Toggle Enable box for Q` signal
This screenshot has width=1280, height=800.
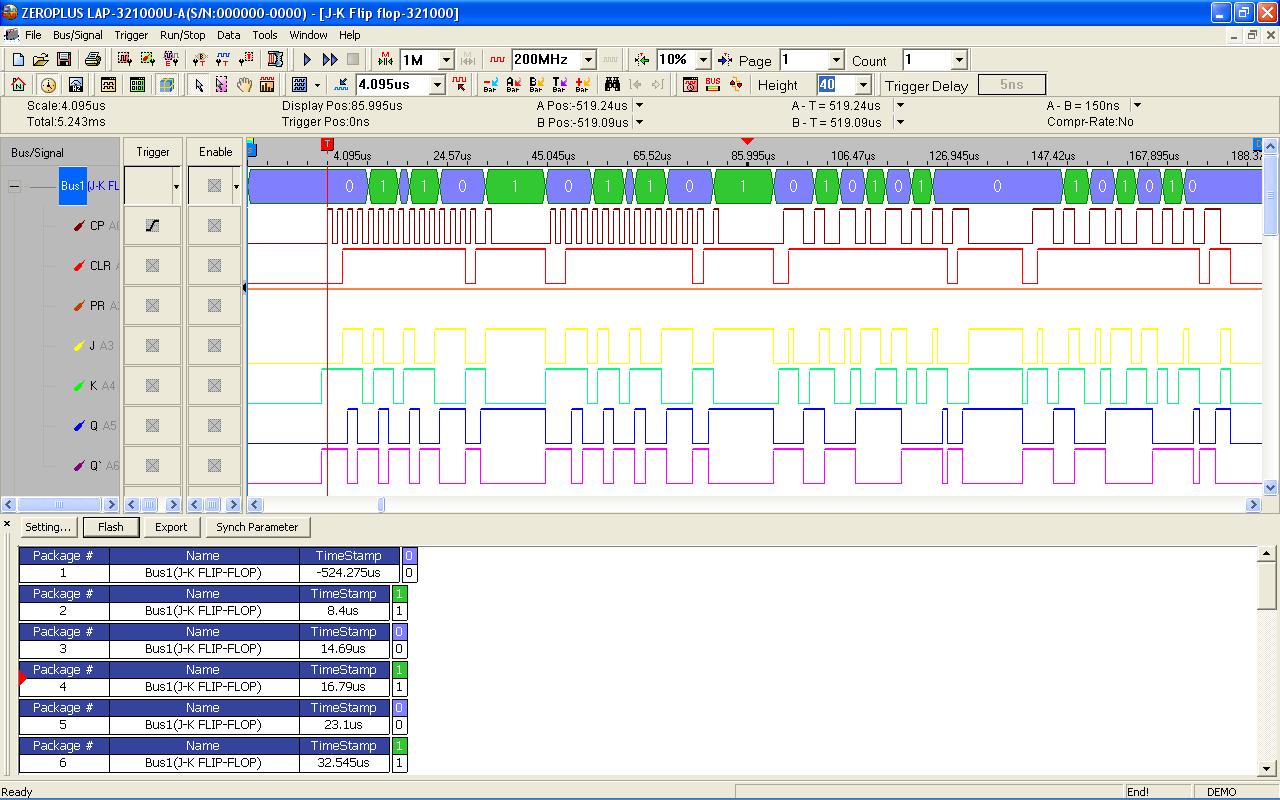pos(214,466)
